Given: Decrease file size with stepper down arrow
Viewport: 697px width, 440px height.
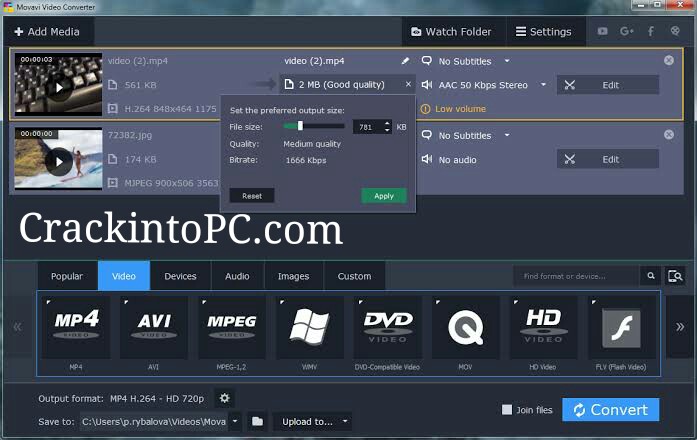Looking at the screenshot, I should 387,131.
